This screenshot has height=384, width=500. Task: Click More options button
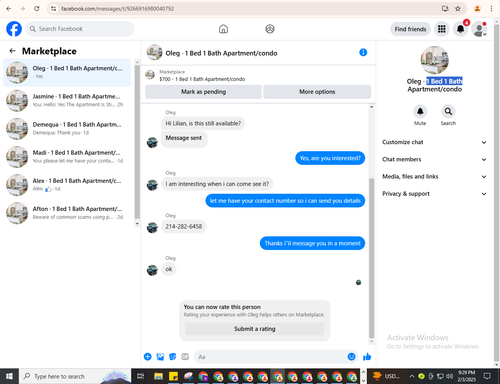tap(317, 92)
